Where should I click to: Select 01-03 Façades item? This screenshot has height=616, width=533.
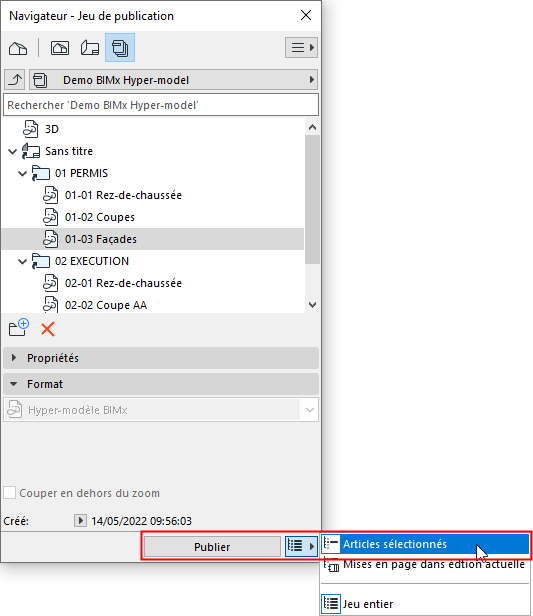tap(152, 239)
